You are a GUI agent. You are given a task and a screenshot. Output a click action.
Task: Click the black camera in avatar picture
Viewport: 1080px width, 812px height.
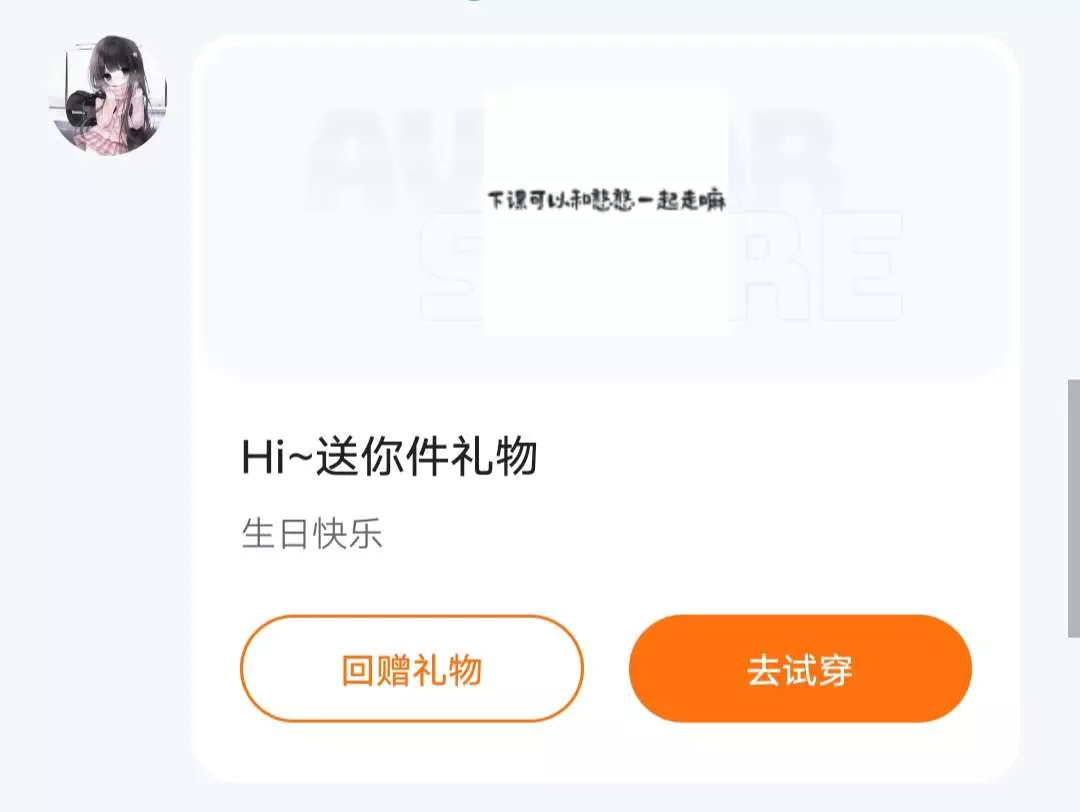(x=83, y=109)
